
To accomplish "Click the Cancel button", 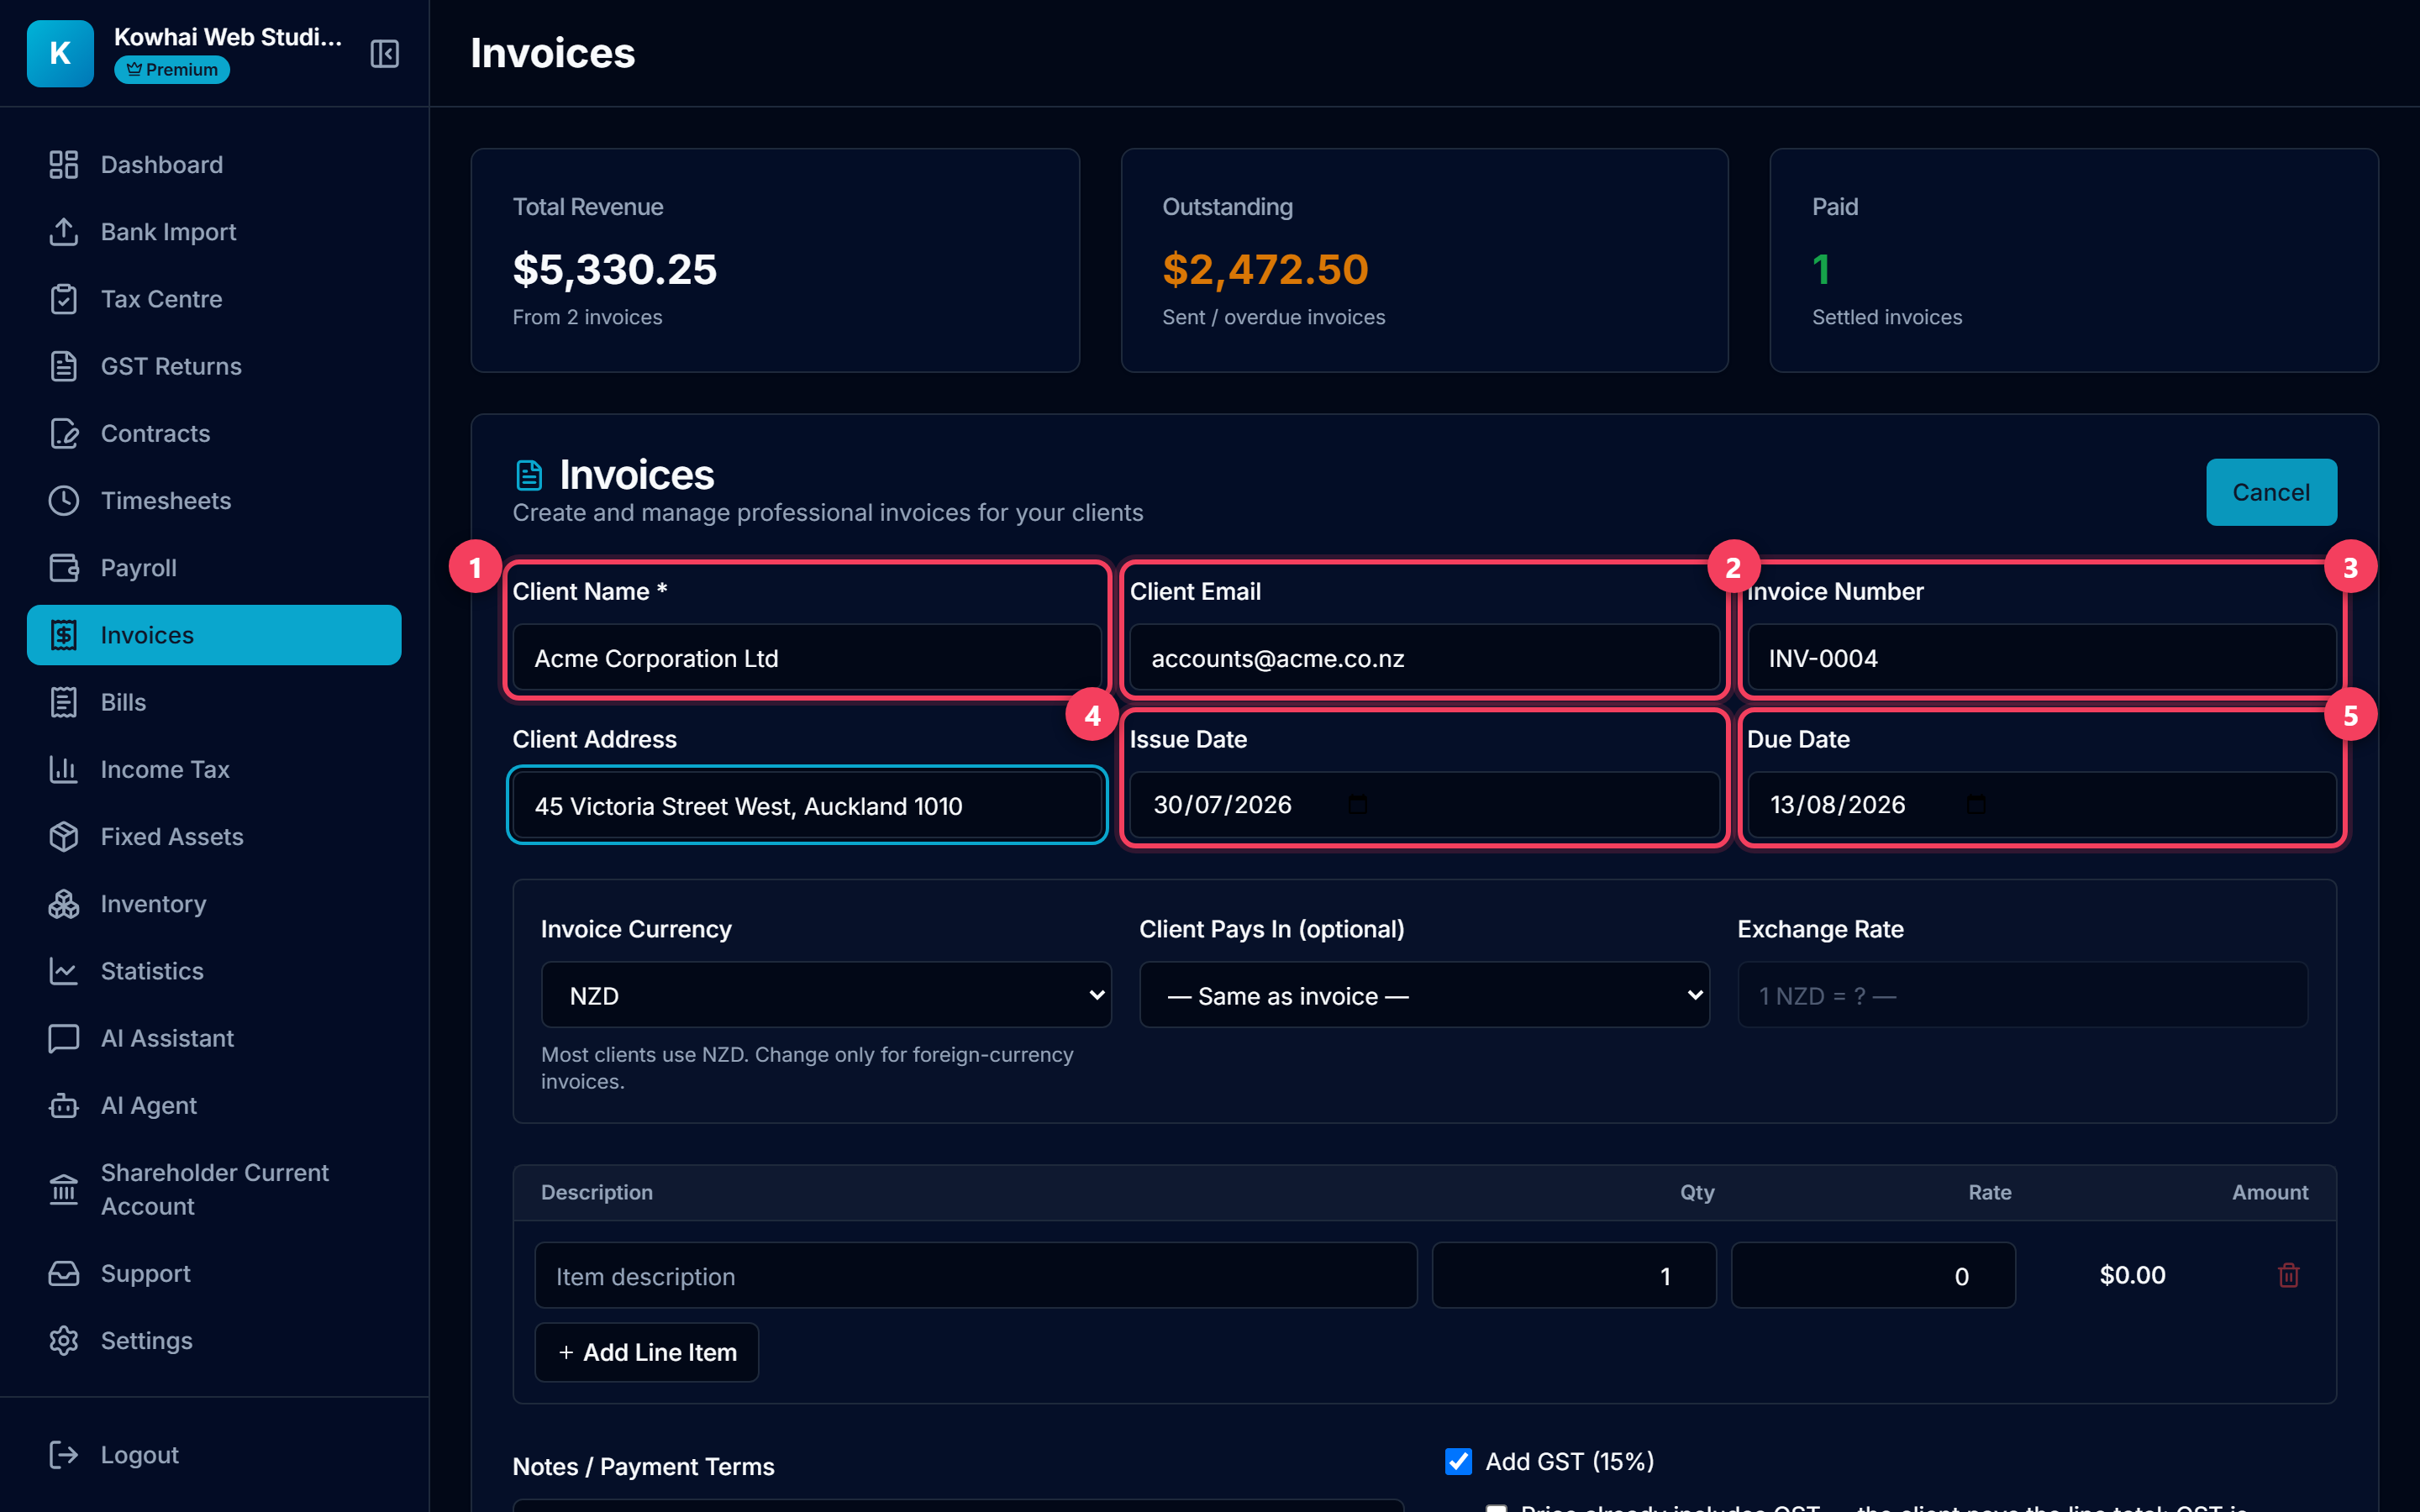I will 2271,492.
